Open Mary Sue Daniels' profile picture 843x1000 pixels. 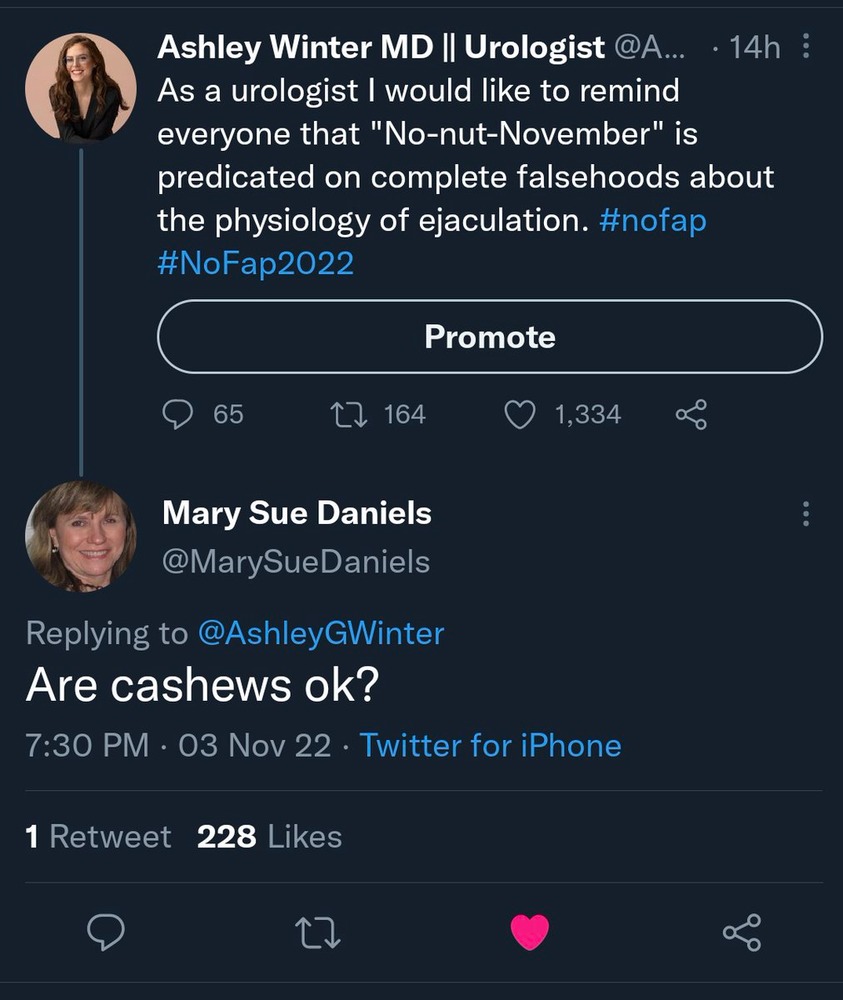pos(80,535)
